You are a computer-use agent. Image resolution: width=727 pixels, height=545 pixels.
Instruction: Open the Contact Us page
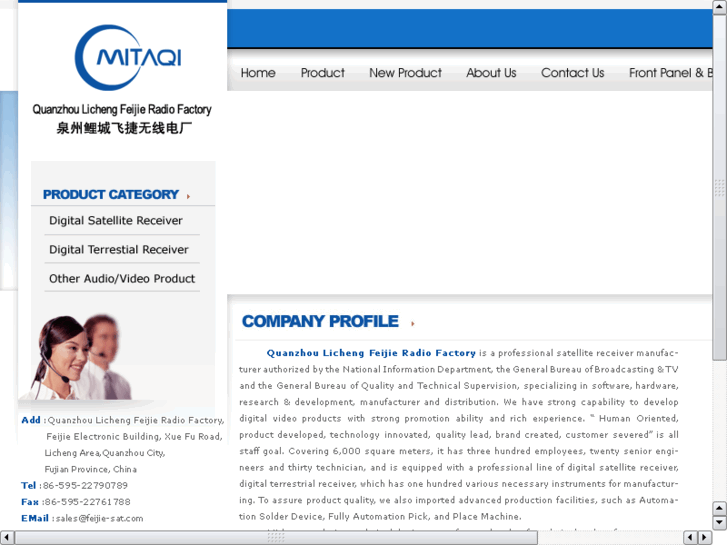(573, 73)
